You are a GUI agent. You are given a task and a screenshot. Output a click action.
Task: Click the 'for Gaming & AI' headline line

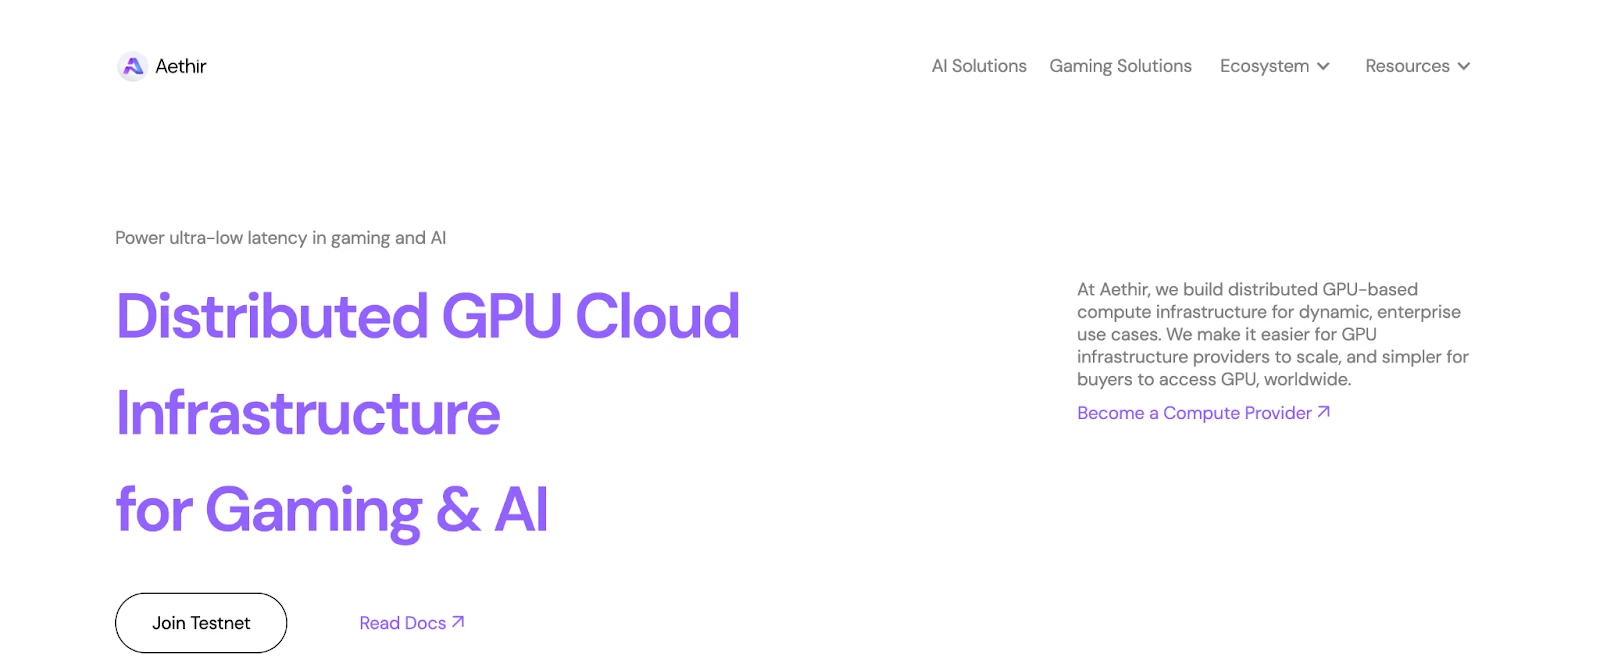(x=332, y=510)
